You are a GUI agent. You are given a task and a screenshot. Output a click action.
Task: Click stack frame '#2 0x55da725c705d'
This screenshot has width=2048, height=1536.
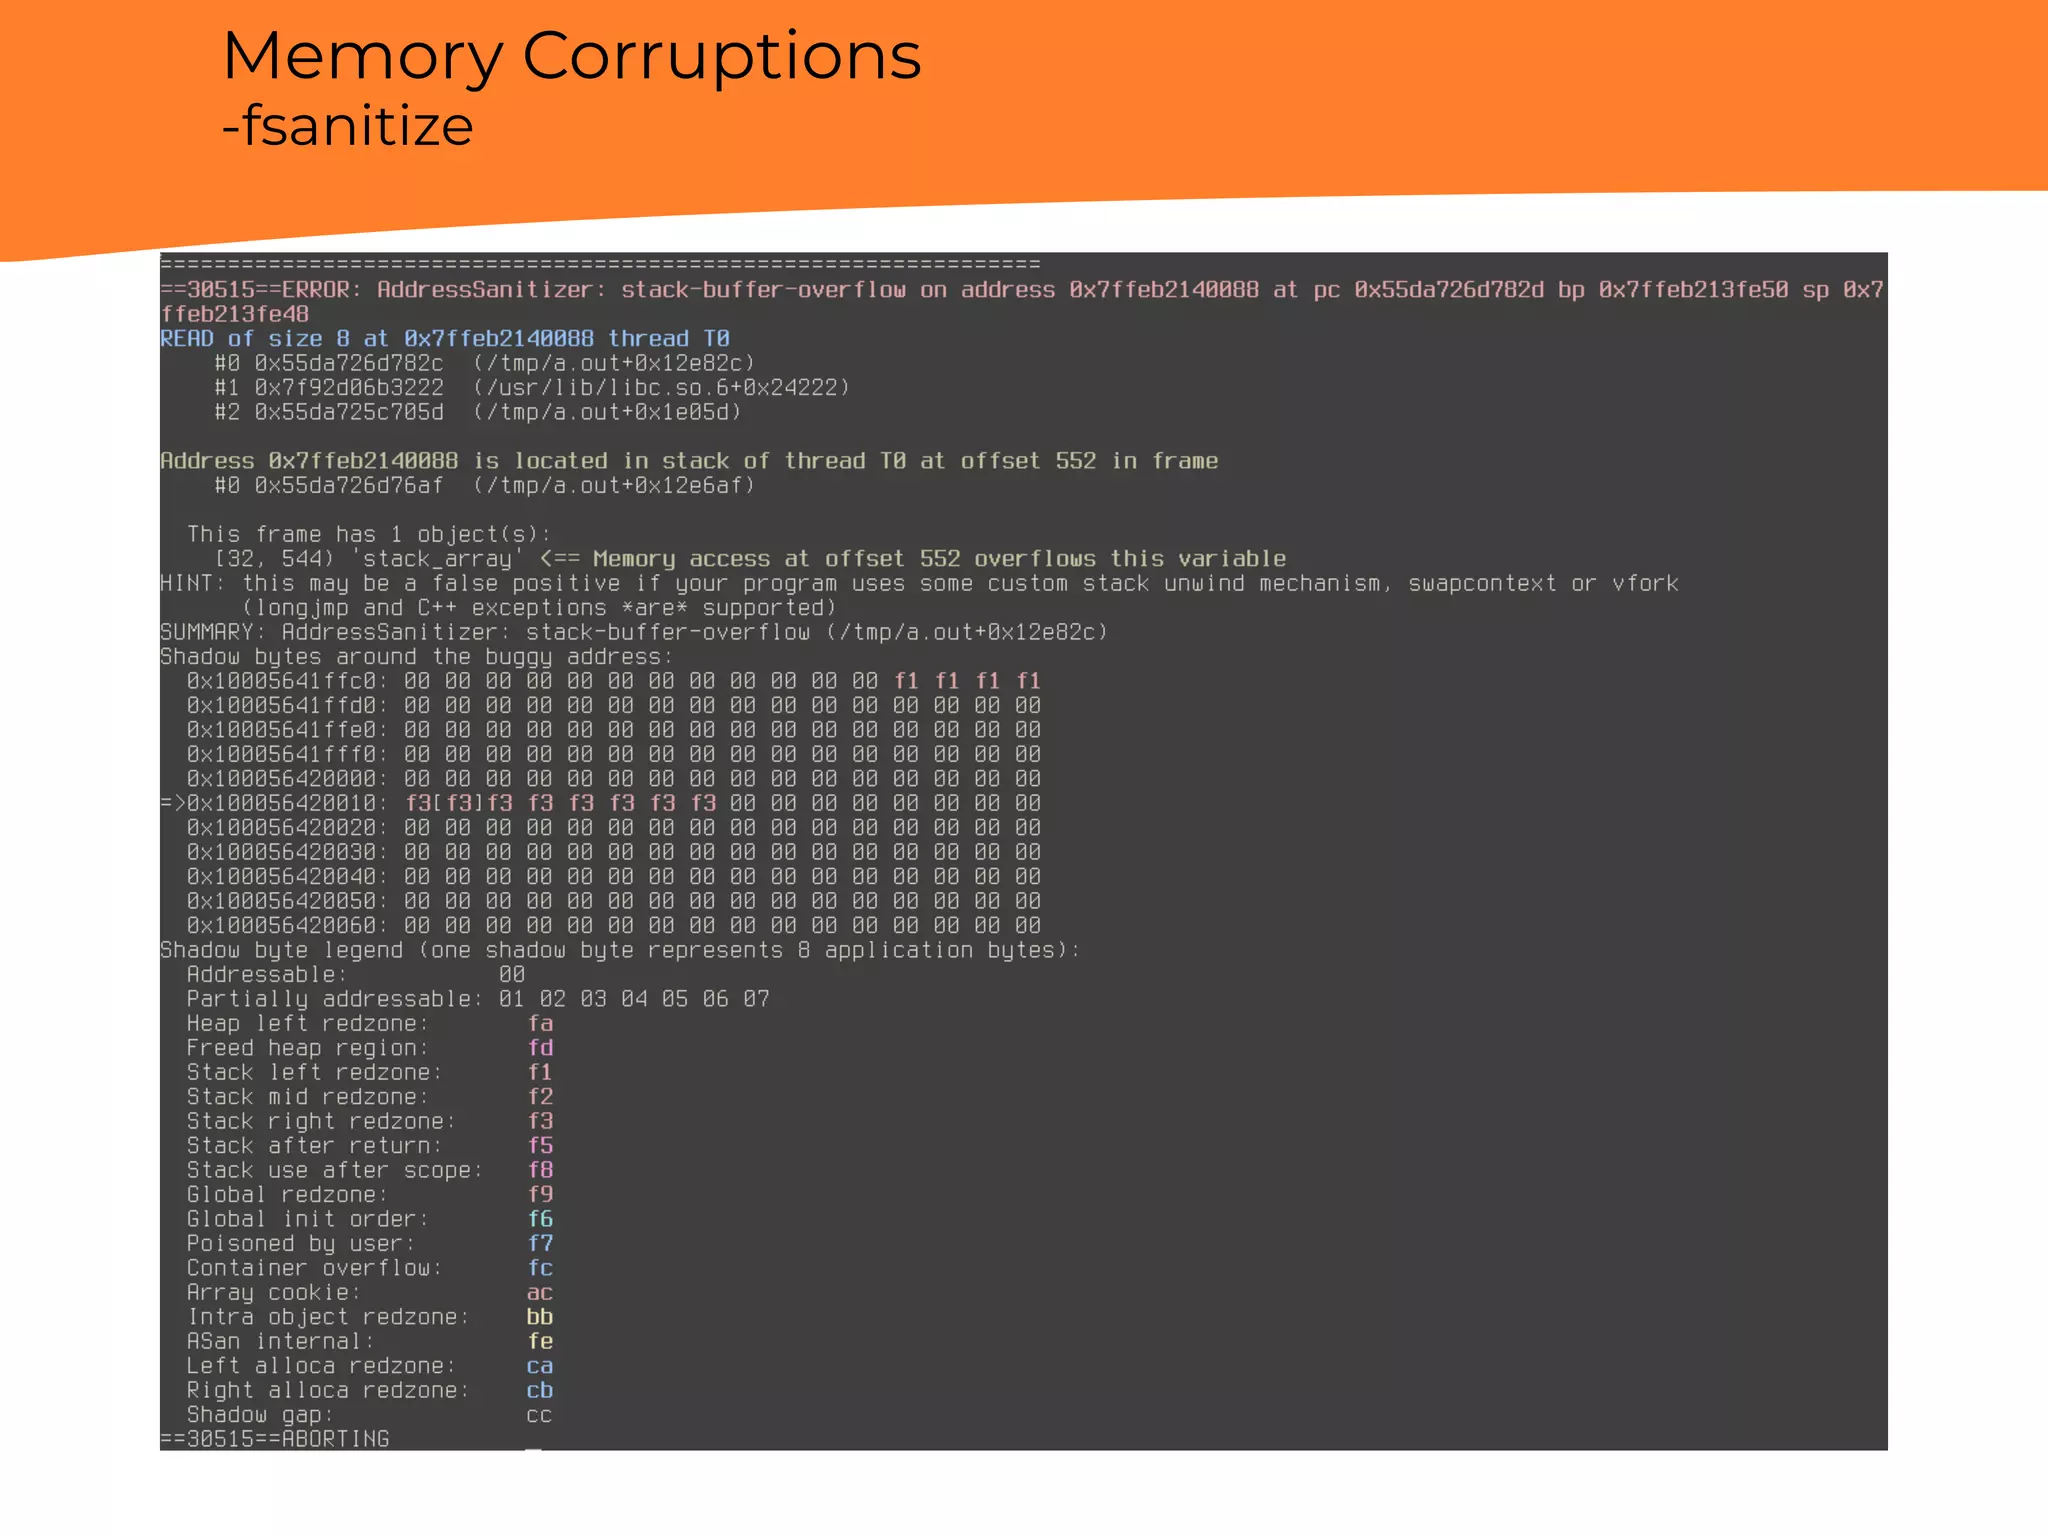[x=478, y=412]
